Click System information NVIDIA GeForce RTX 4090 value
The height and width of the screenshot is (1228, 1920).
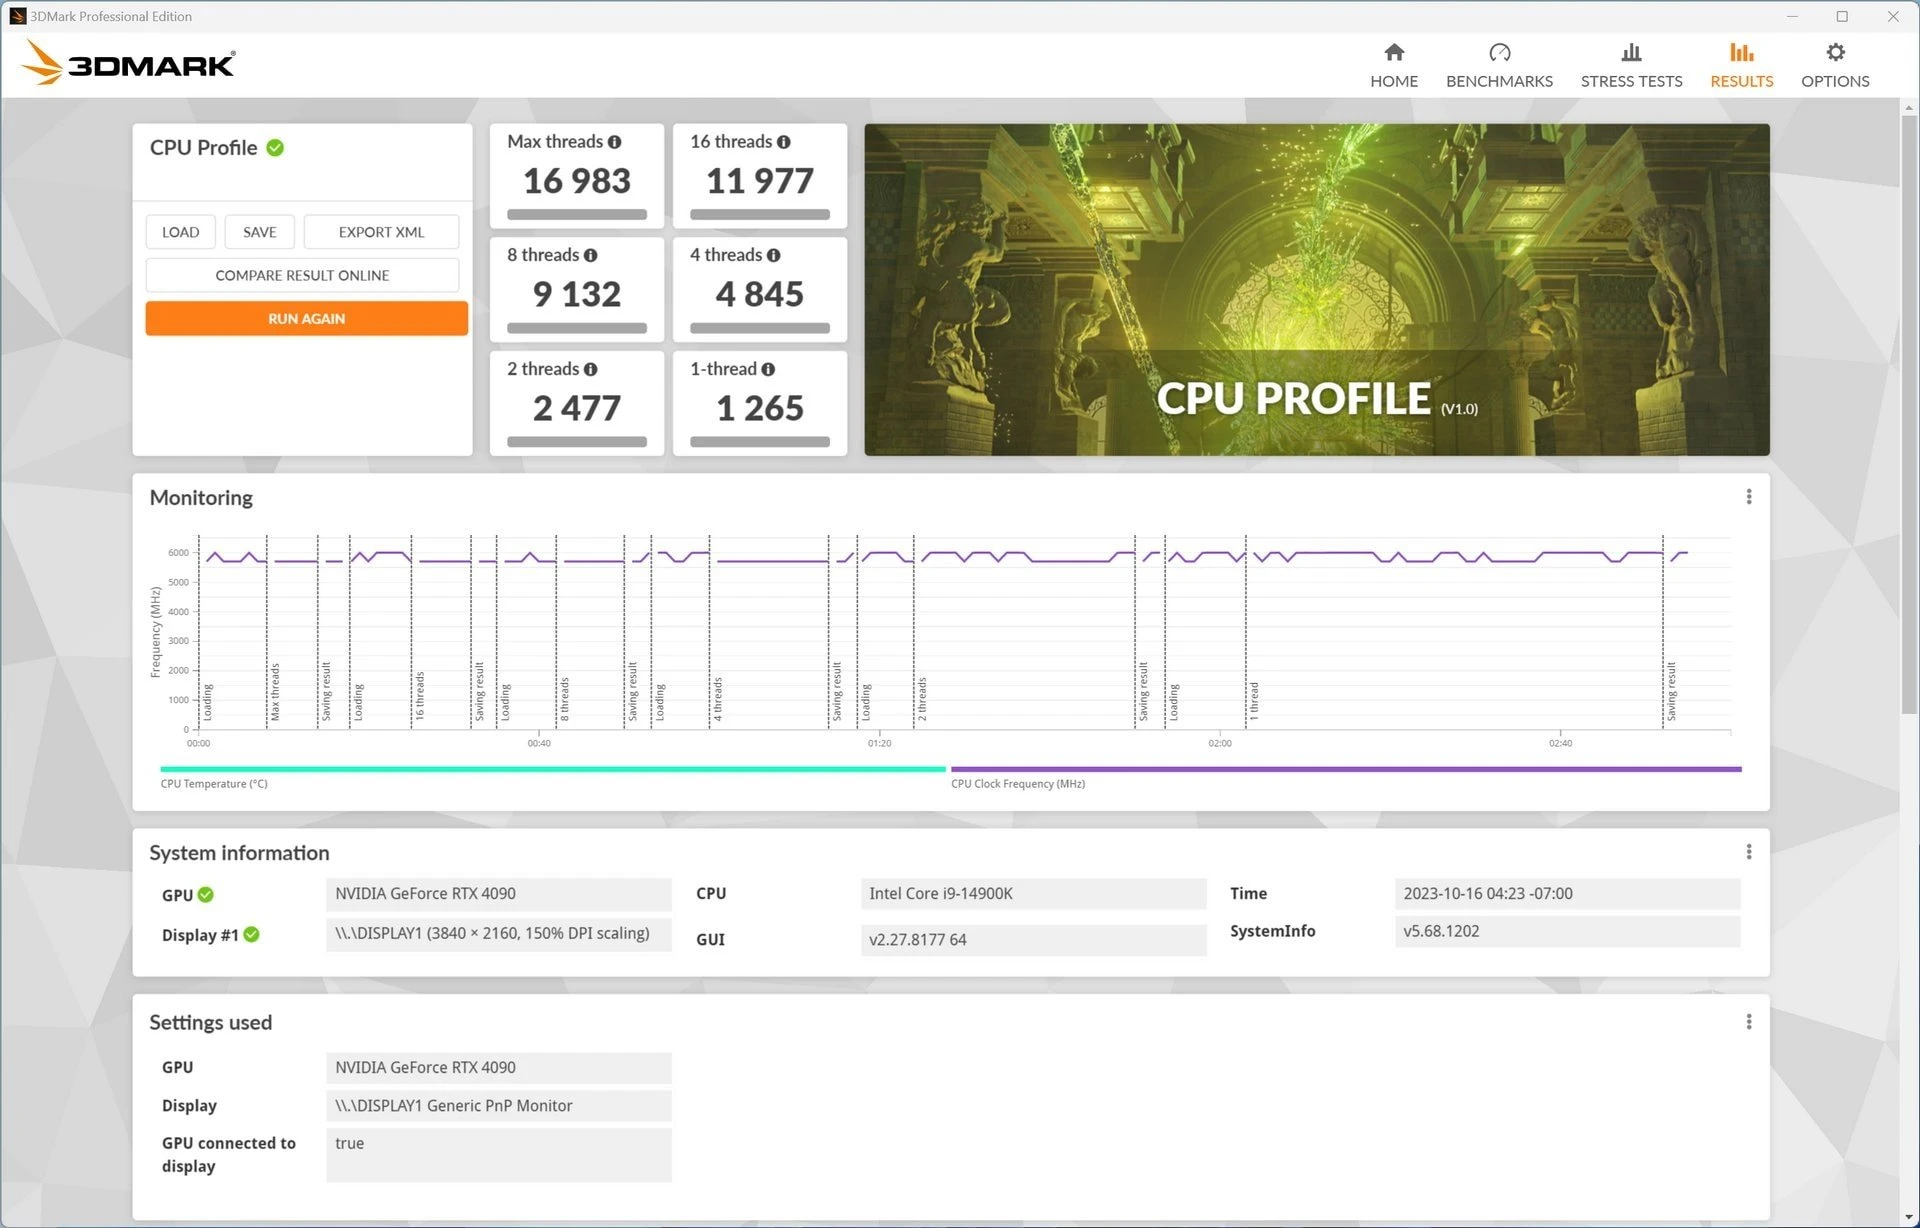(x=498, y=893)
